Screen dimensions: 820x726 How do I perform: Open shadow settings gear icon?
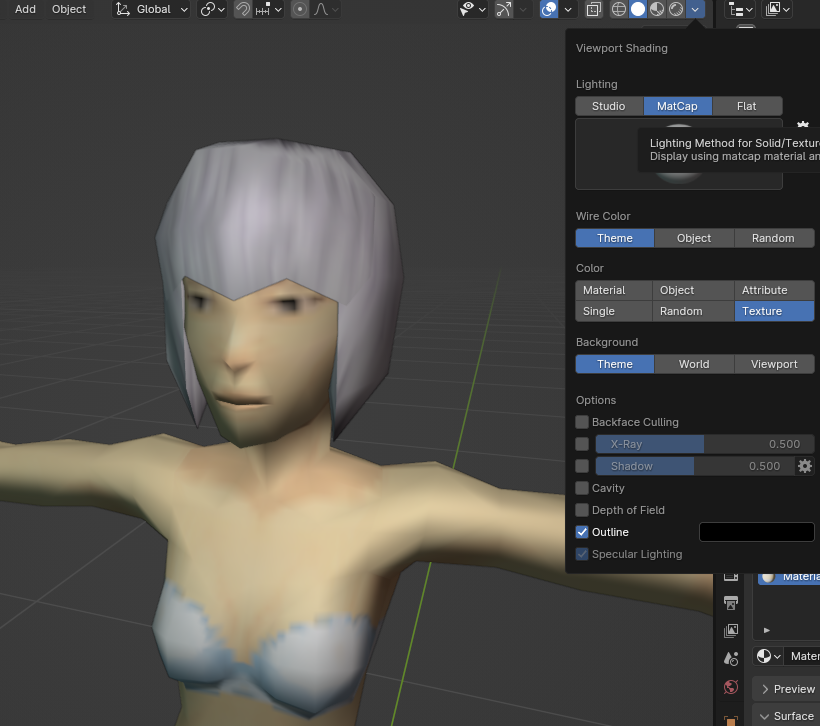click(804, 466)
